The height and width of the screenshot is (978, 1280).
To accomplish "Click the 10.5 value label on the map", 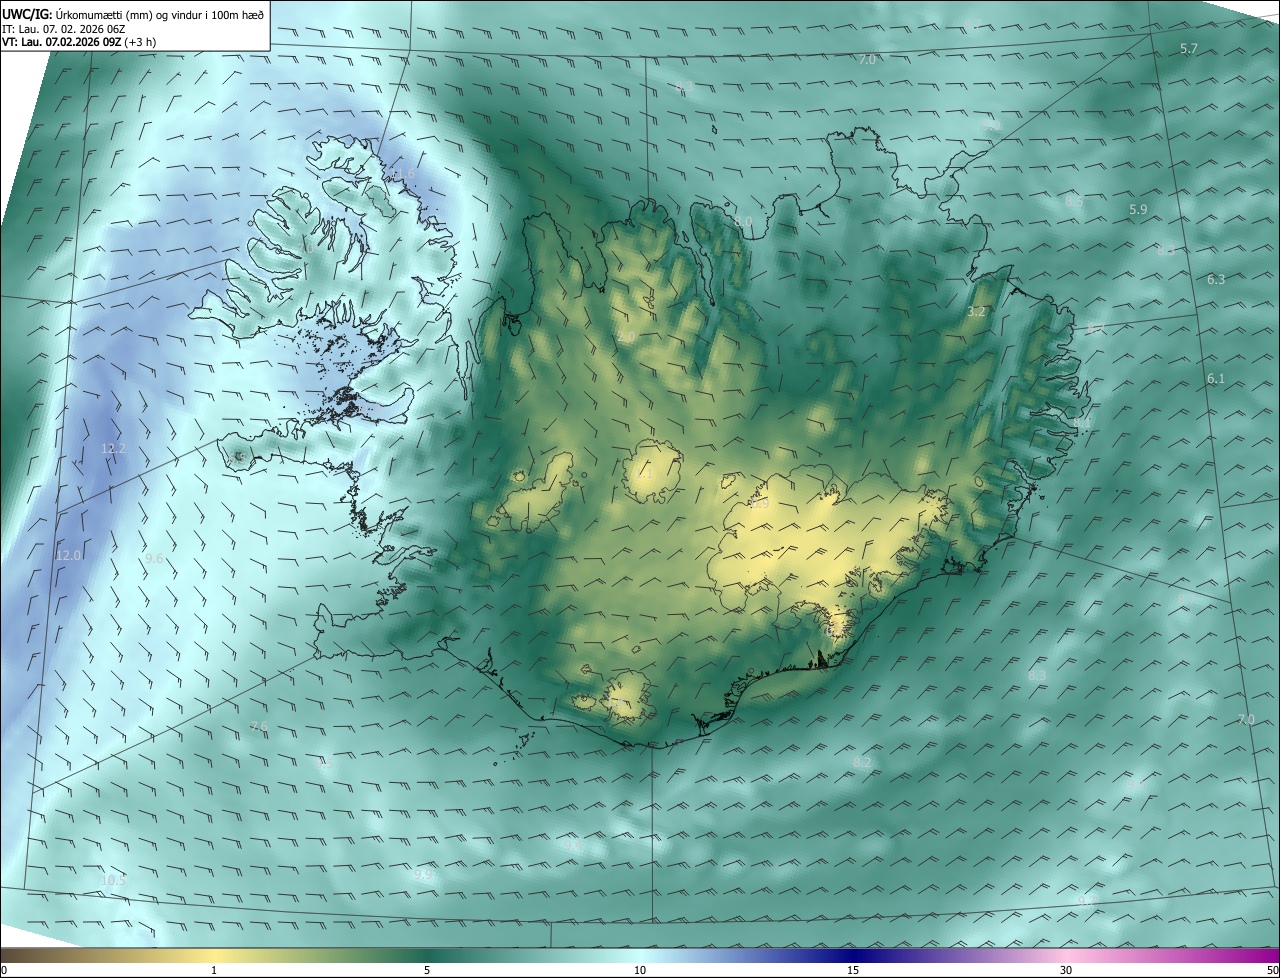I will pyautogui.click(x=114, y=880).
